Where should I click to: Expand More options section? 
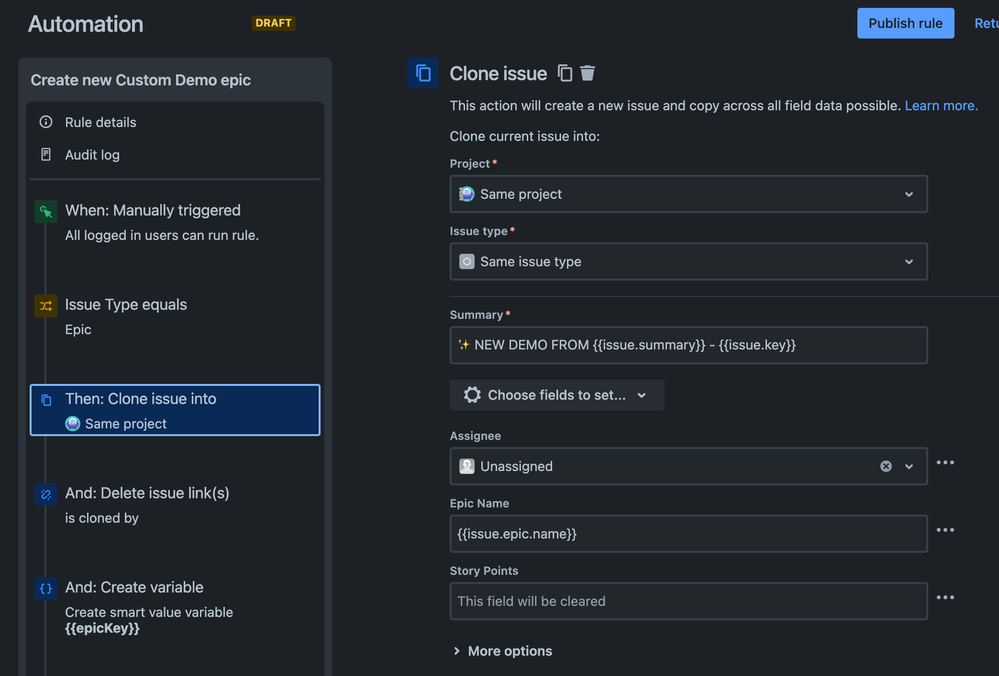[x=503, y=651]
